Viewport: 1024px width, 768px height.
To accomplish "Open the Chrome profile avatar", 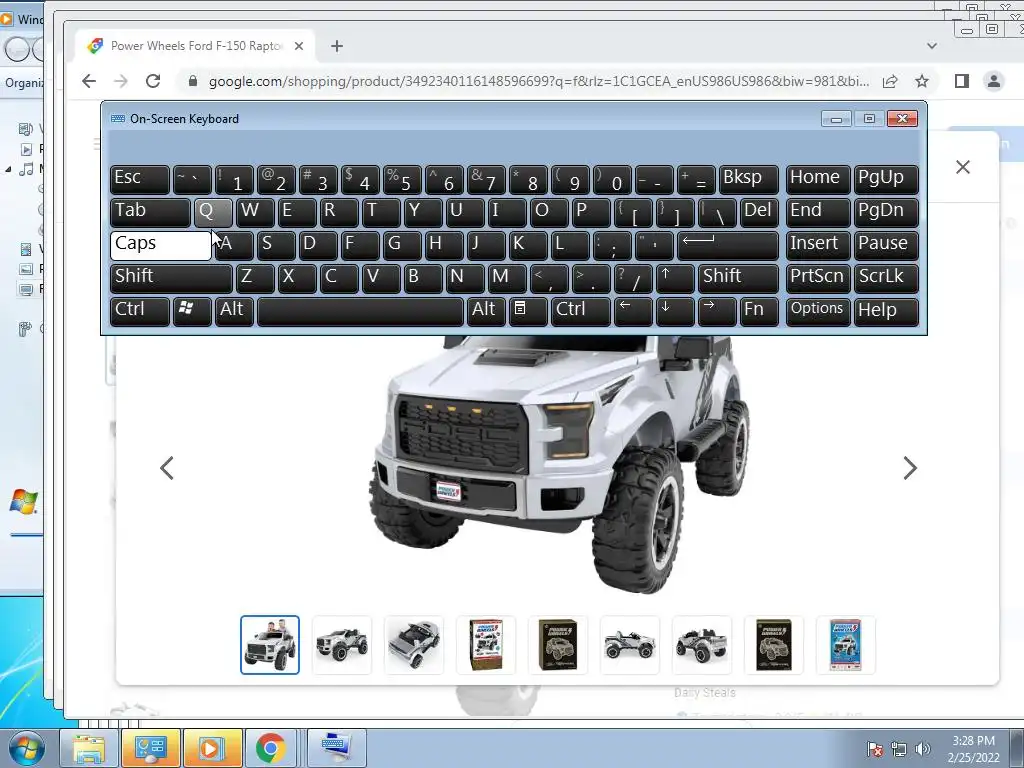I will point(993,81).
